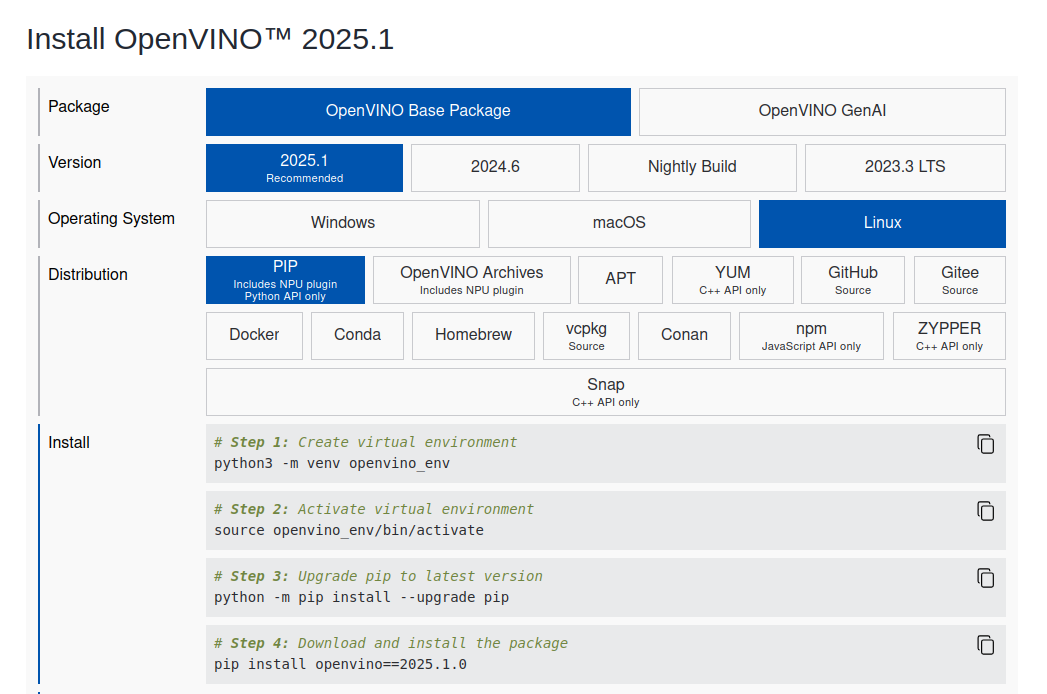Select APT distribution
Screen dimensions: 1047x694
tap(620, 280)
